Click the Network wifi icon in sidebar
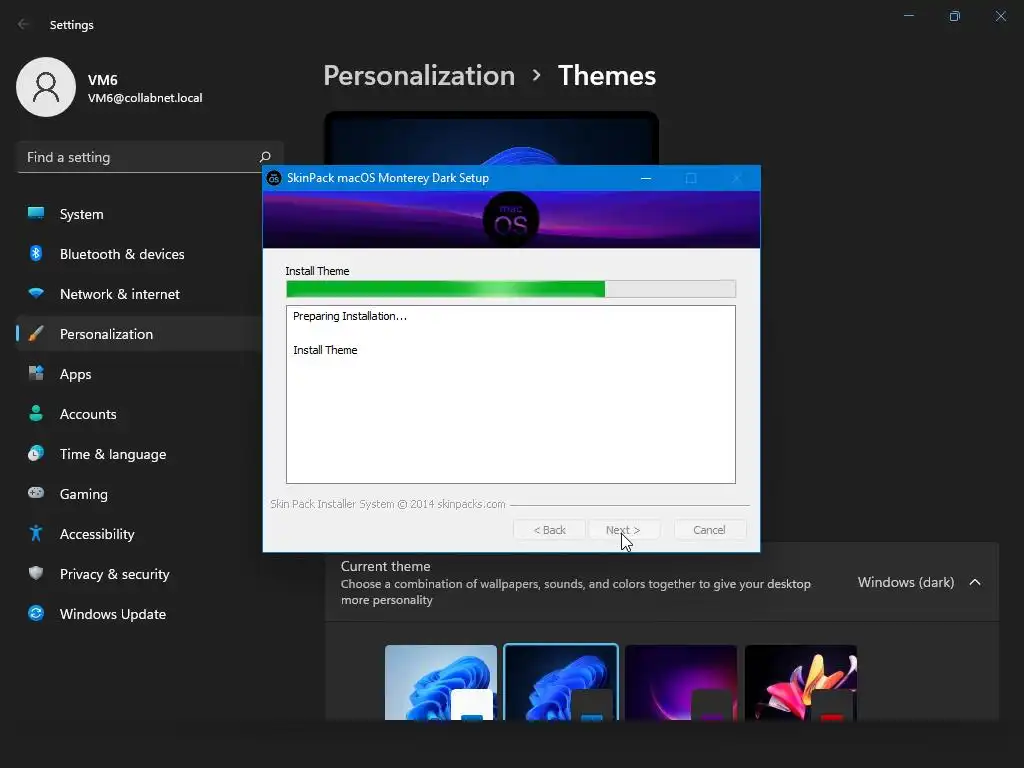 coord(36,293)
